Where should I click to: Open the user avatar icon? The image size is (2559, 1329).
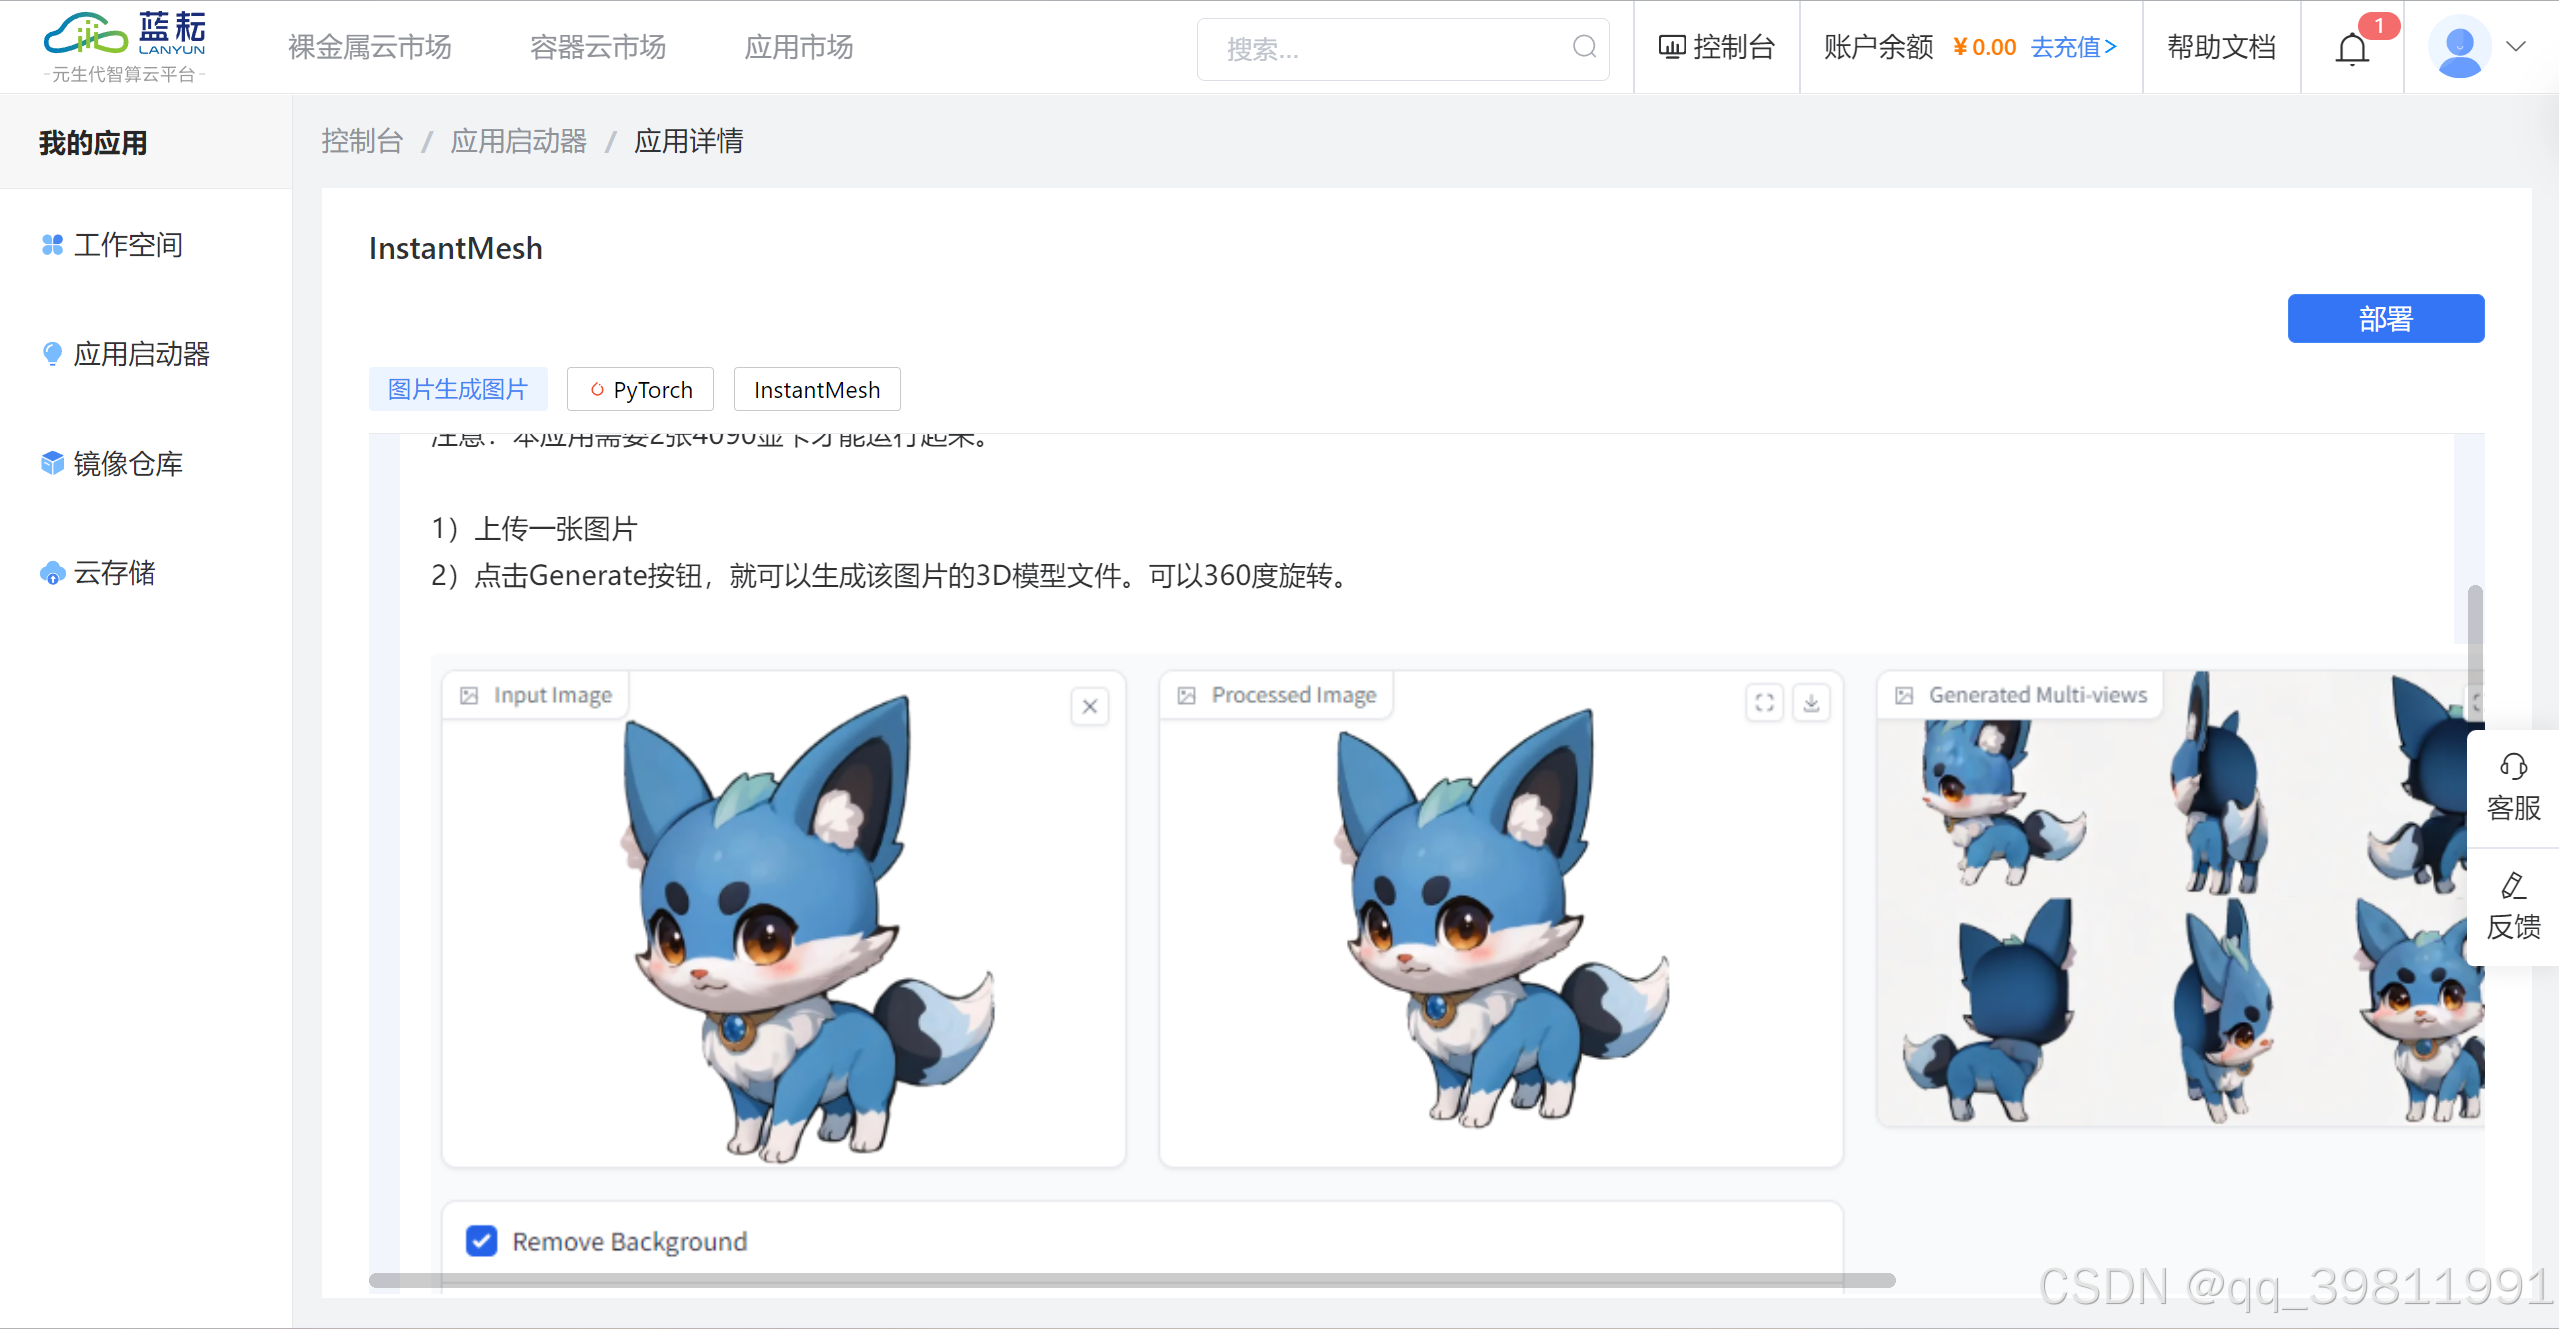[2458, 47]
